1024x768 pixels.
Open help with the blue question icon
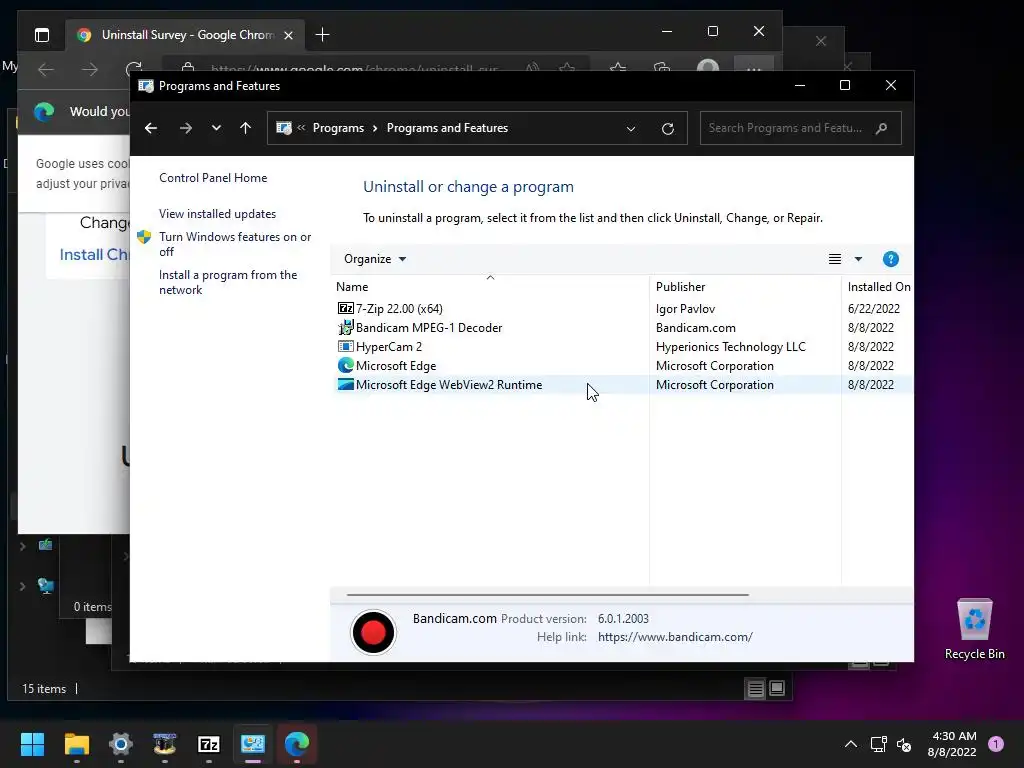891,259
